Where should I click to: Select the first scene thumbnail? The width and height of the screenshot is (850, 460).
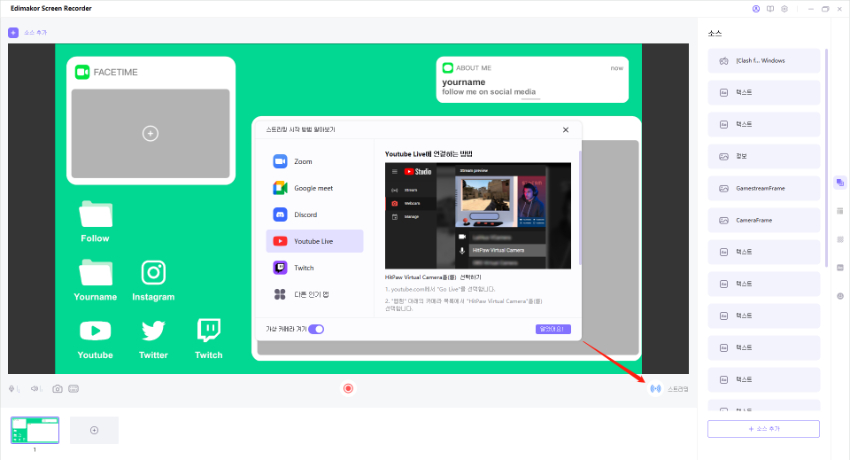click(x=35, y=430)
